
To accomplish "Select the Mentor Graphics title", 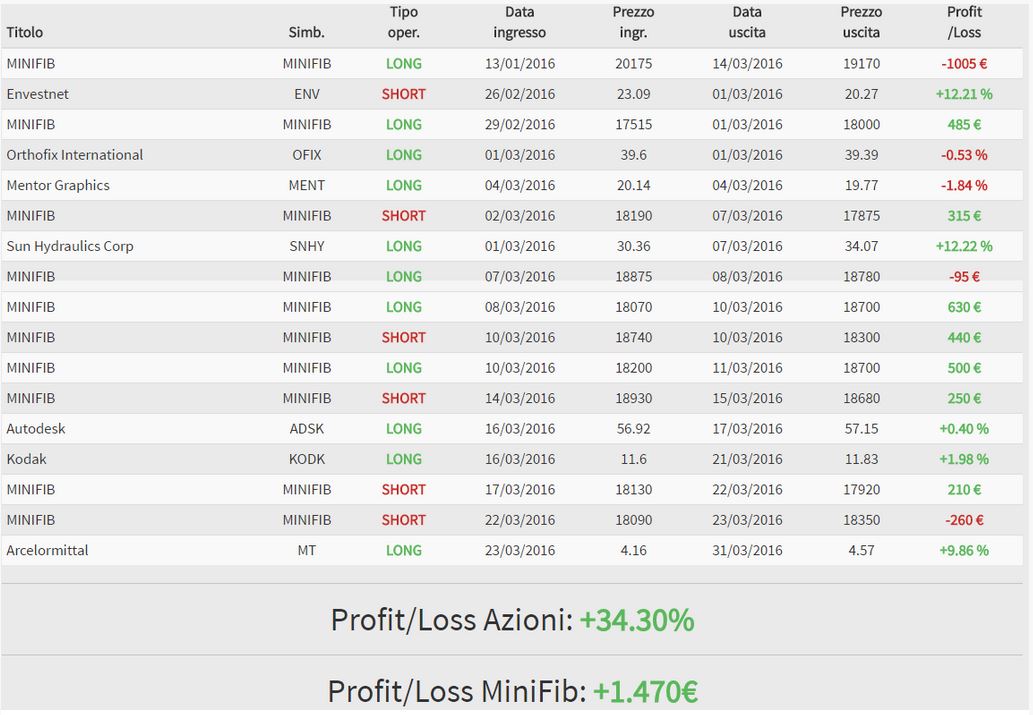I will click(x=58, y=185).
